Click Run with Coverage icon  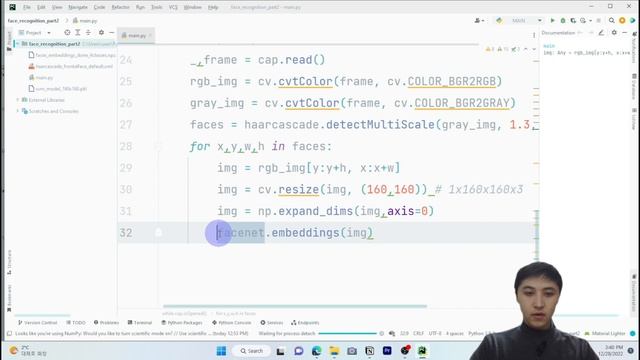573,20
